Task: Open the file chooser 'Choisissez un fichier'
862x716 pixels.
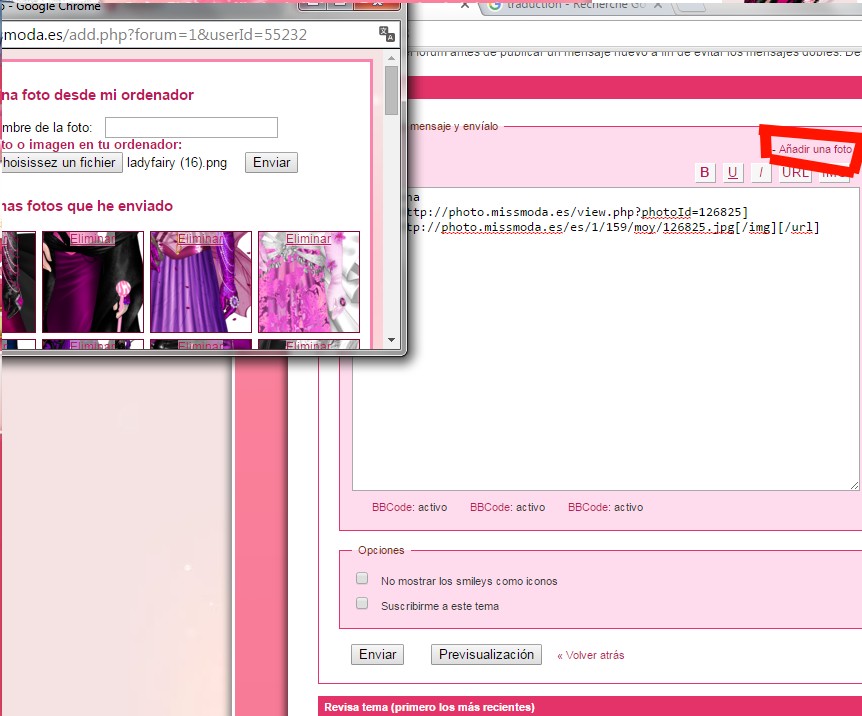Action: pyautogui.click(x=60, y=162)
